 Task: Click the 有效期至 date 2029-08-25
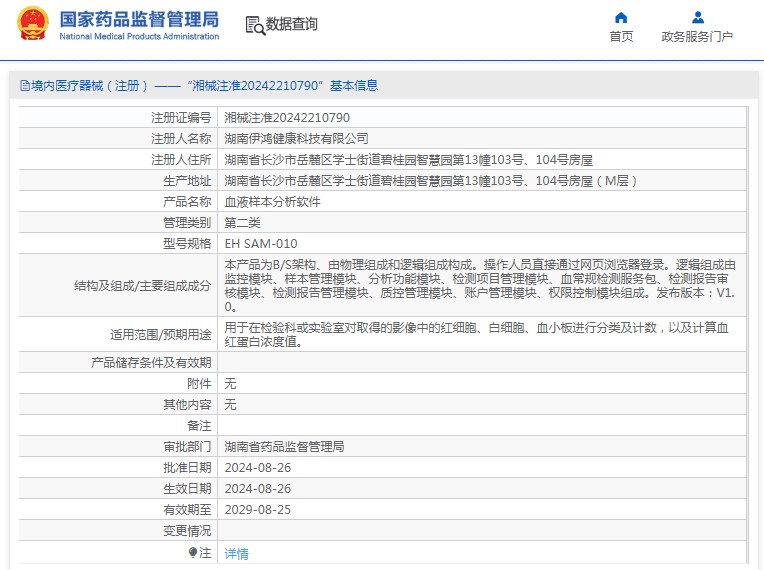tap(257, 509)
